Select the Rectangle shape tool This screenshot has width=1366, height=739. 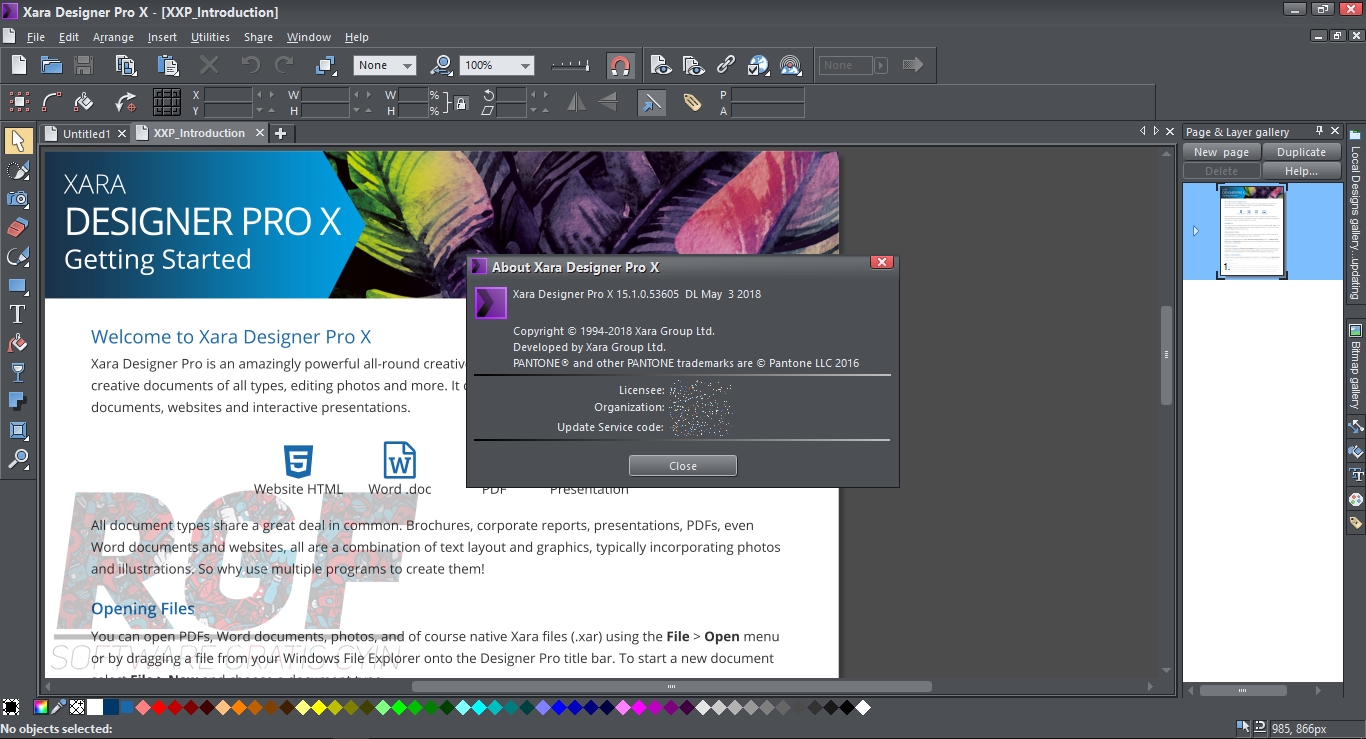click(x=17, y=285)
